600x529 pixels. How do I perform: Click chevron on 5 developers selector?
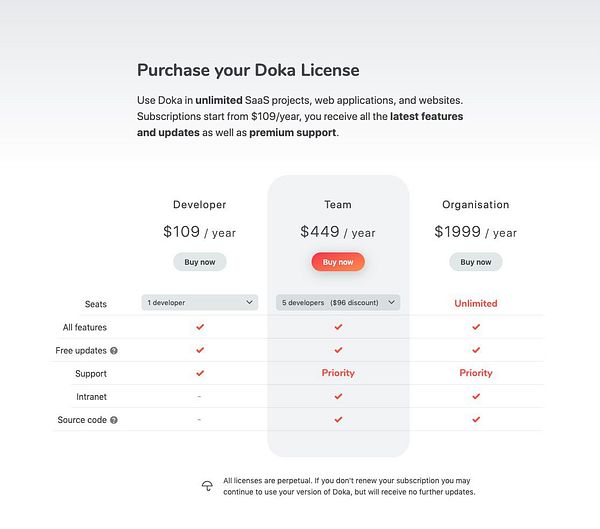(x=391, y=302)
